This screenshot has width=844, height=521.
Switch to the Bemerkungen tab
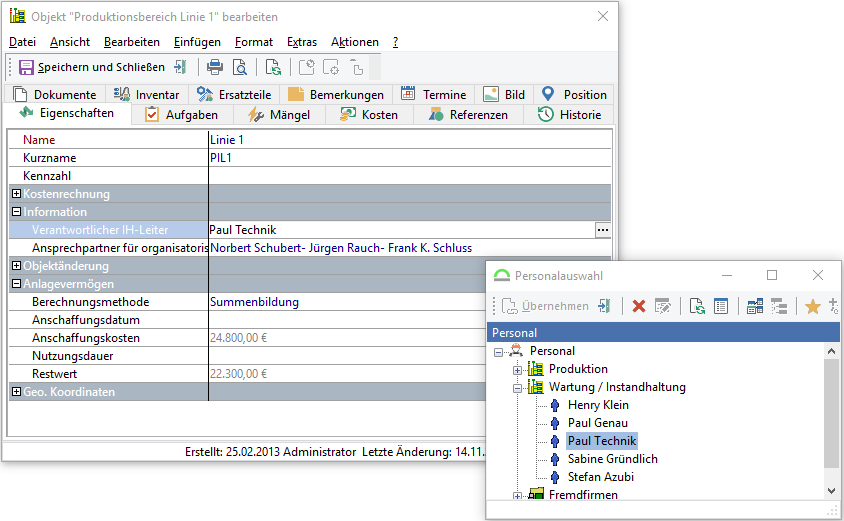[x=336, y=94]
